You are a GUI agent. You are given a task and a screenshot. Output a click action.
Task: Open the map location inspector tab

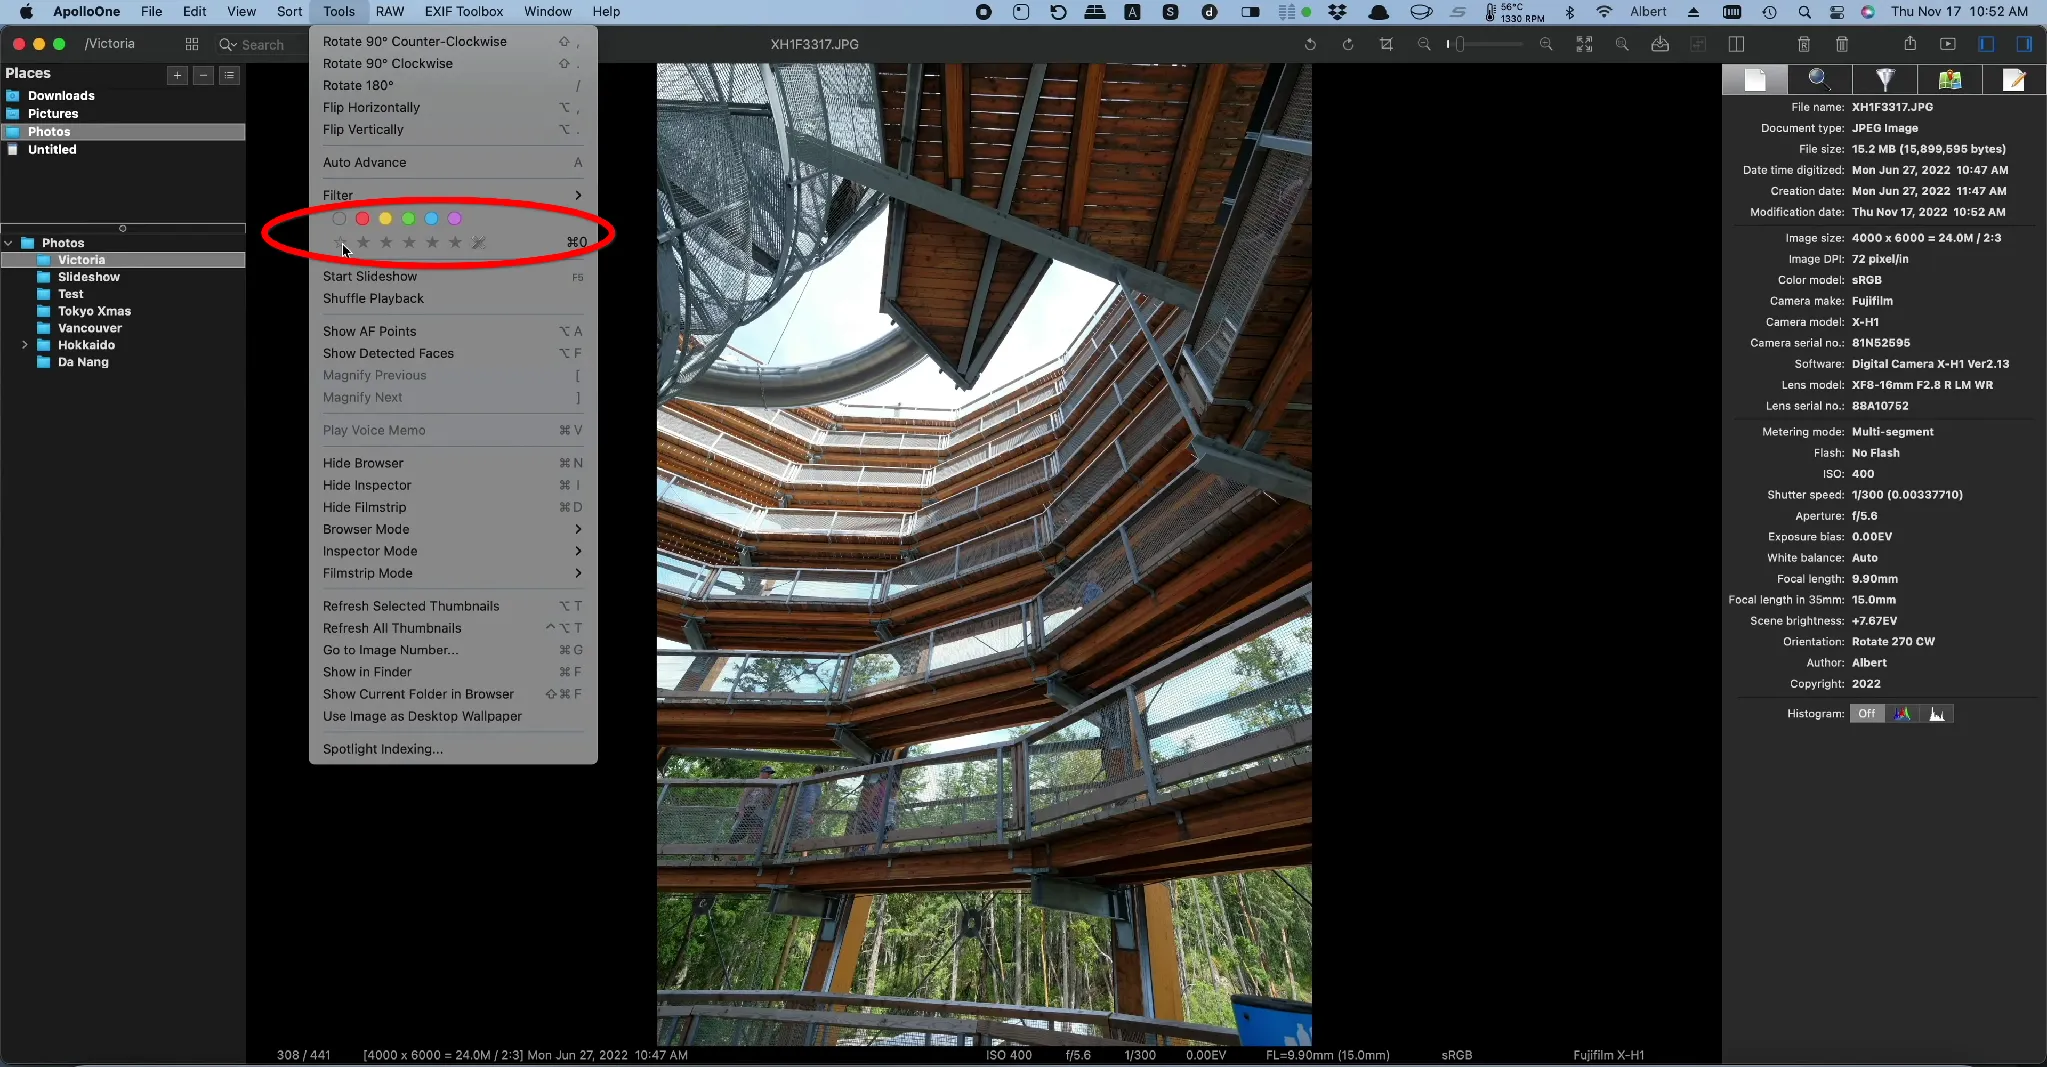(1950, 80)
